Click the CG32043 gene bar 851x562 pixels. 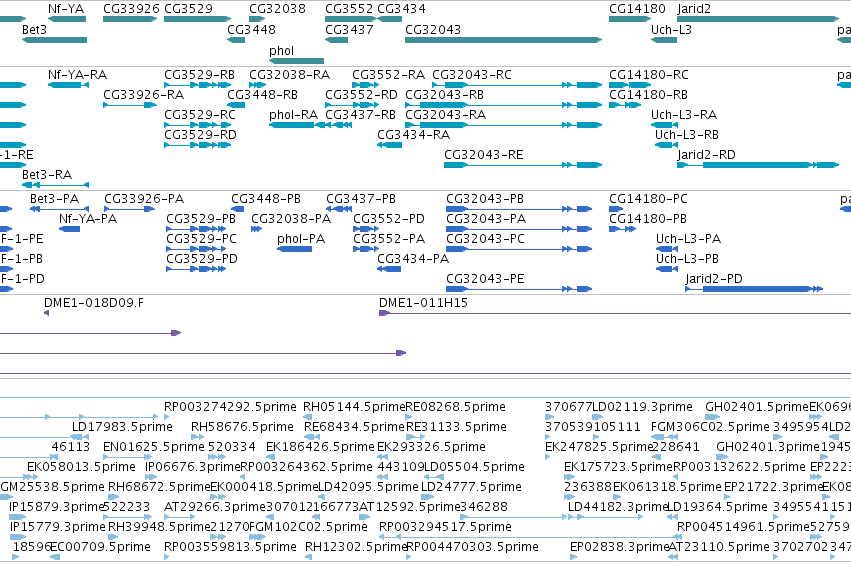pos(503,40)
